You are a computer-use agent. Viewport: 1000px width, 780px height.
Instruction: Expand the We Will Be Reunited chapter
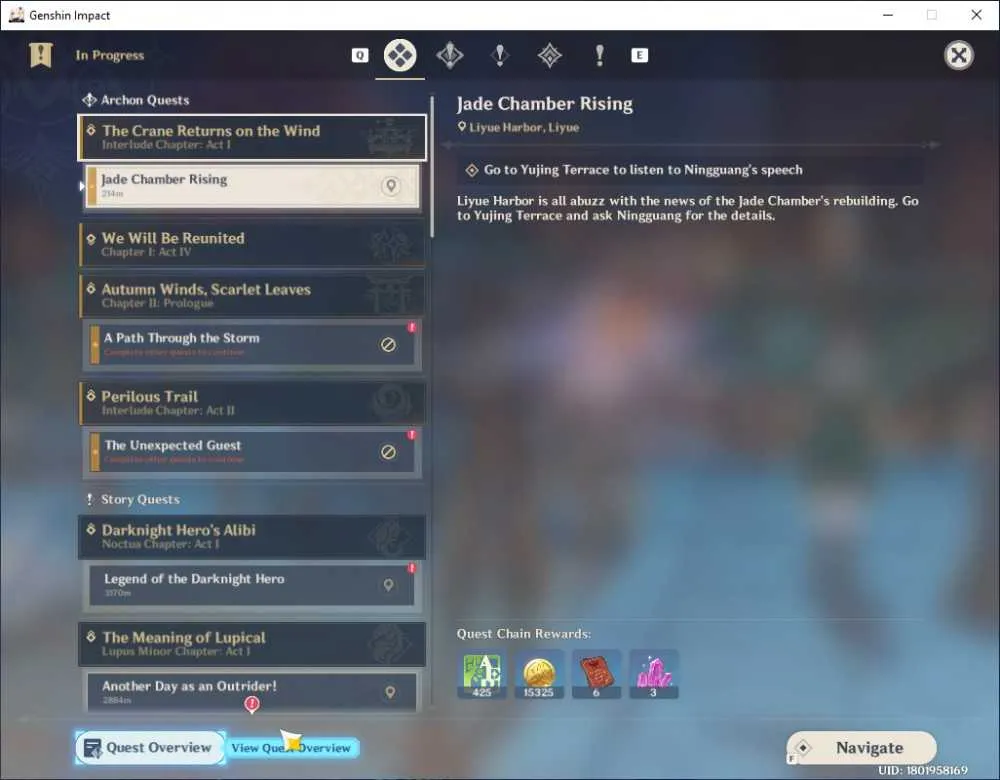[x=252, y=244]
